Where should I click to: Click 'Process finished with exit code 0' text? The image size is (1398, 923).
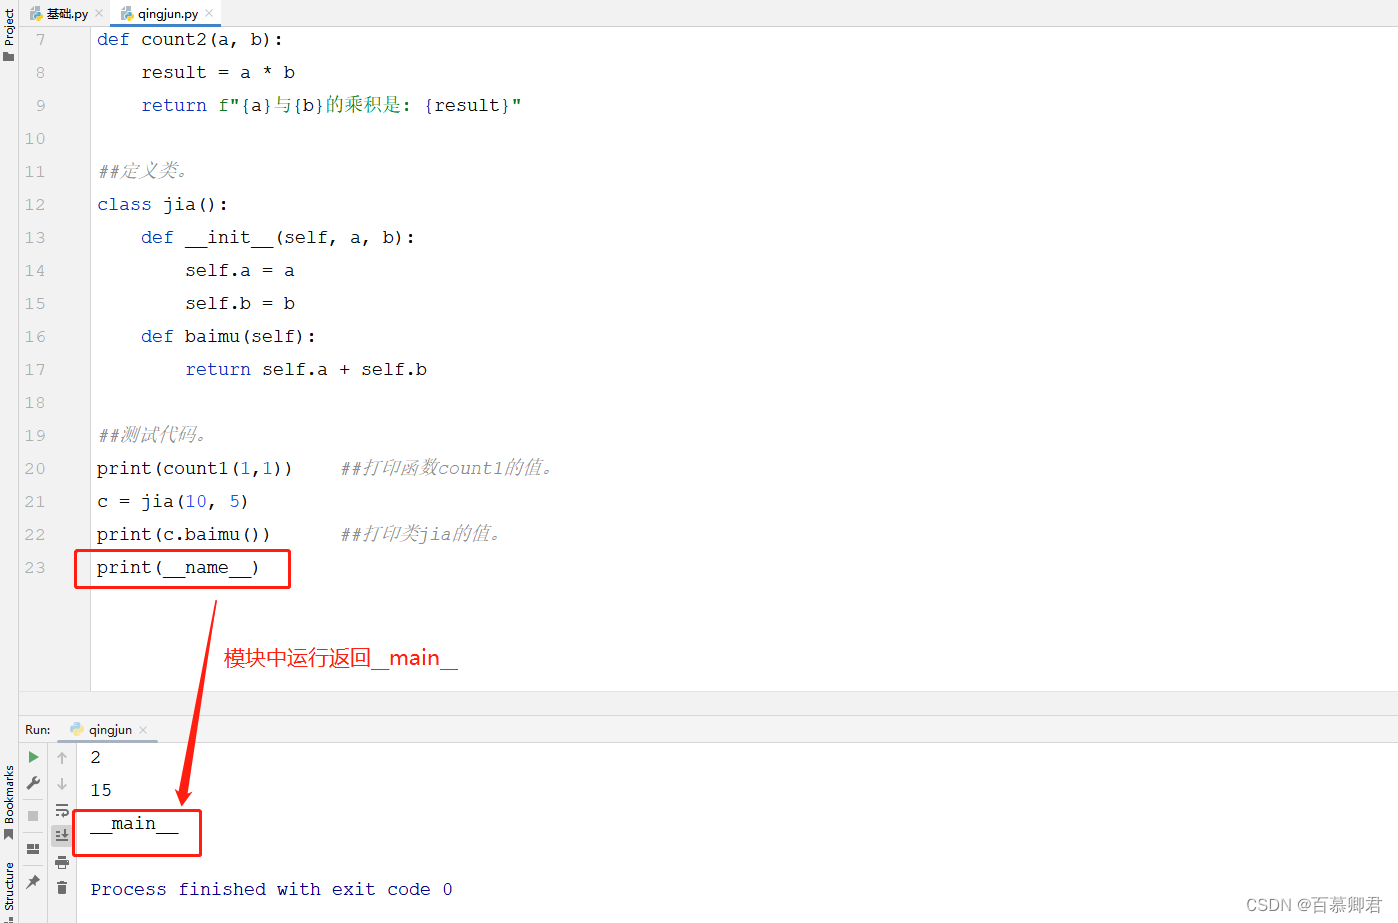tap(271, 889)
